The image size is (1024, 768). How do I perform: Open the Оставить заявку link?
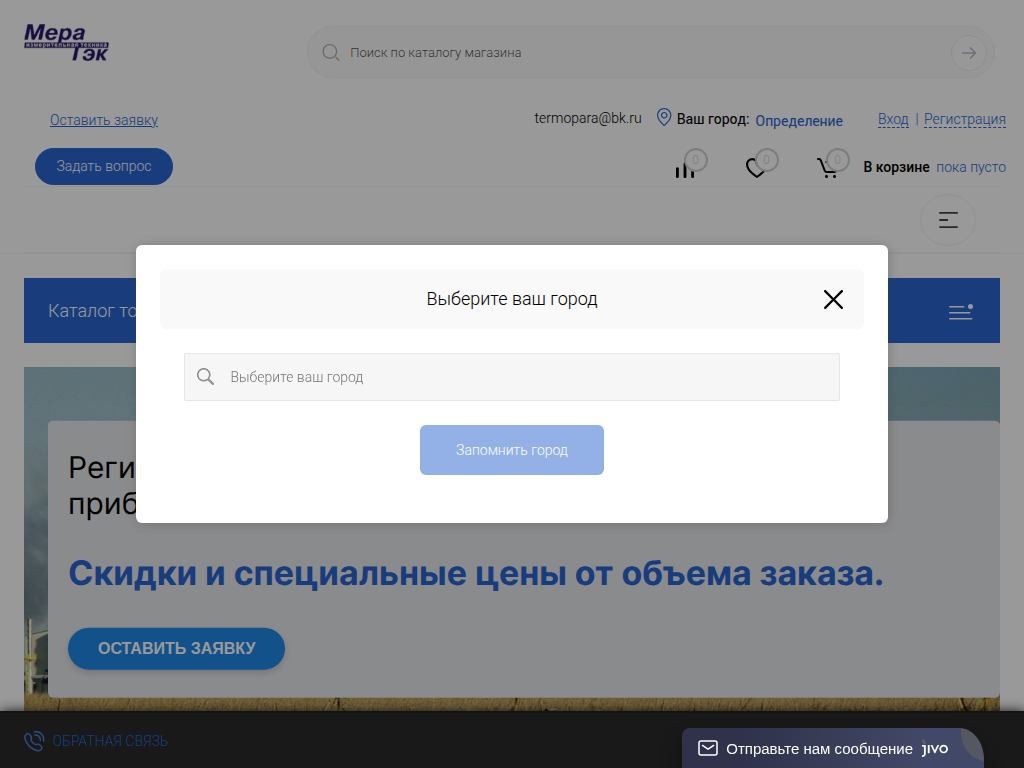[104, 120]
